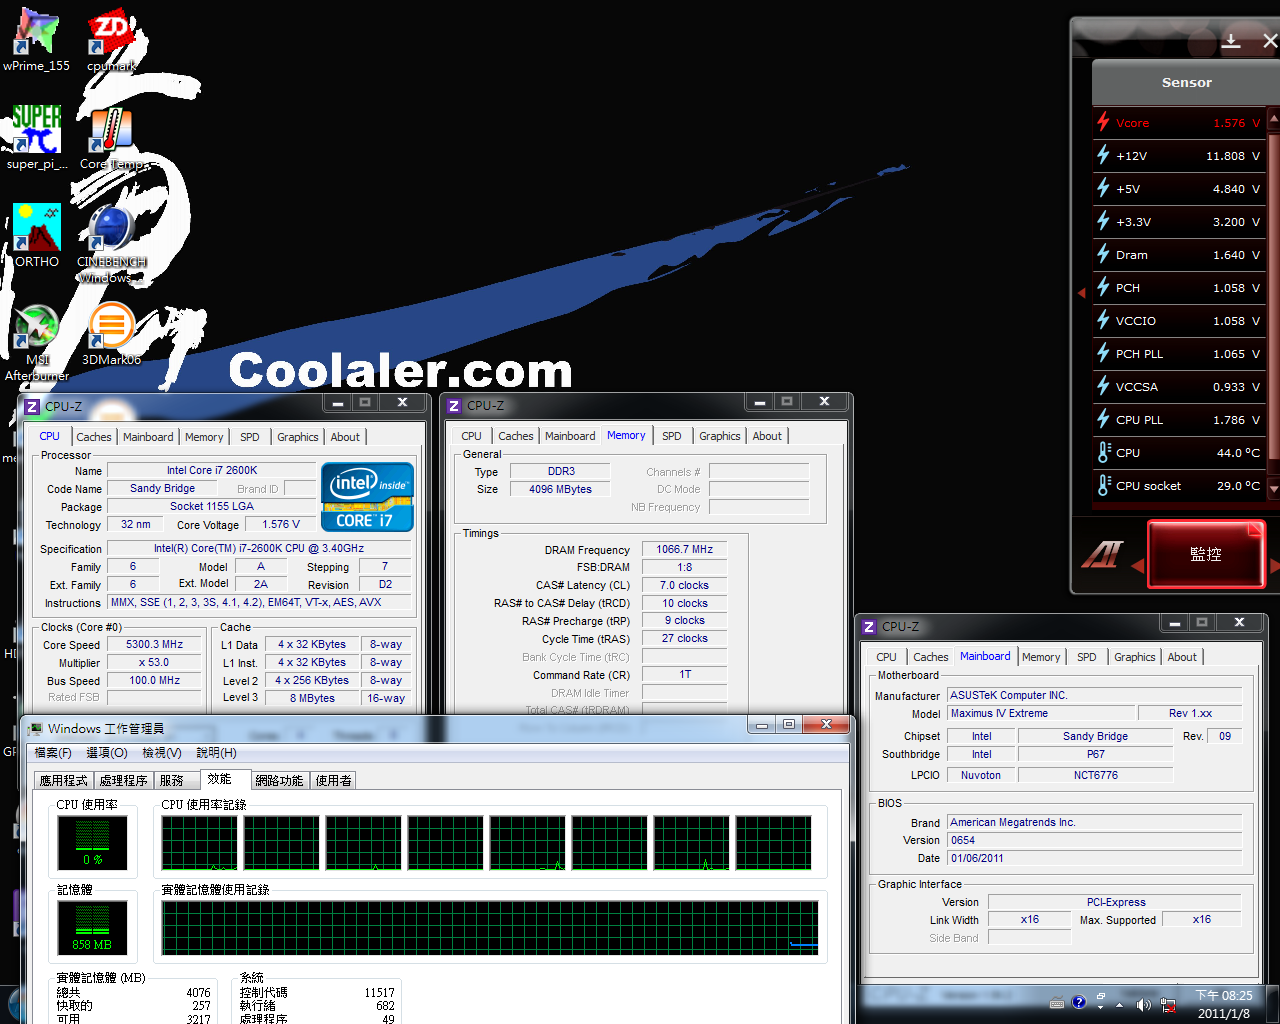The width and height of the screenshot is (1280, 1024).
Task: Open Caches tab in CPU-Z processor window
Action: [x=94, y=437]
